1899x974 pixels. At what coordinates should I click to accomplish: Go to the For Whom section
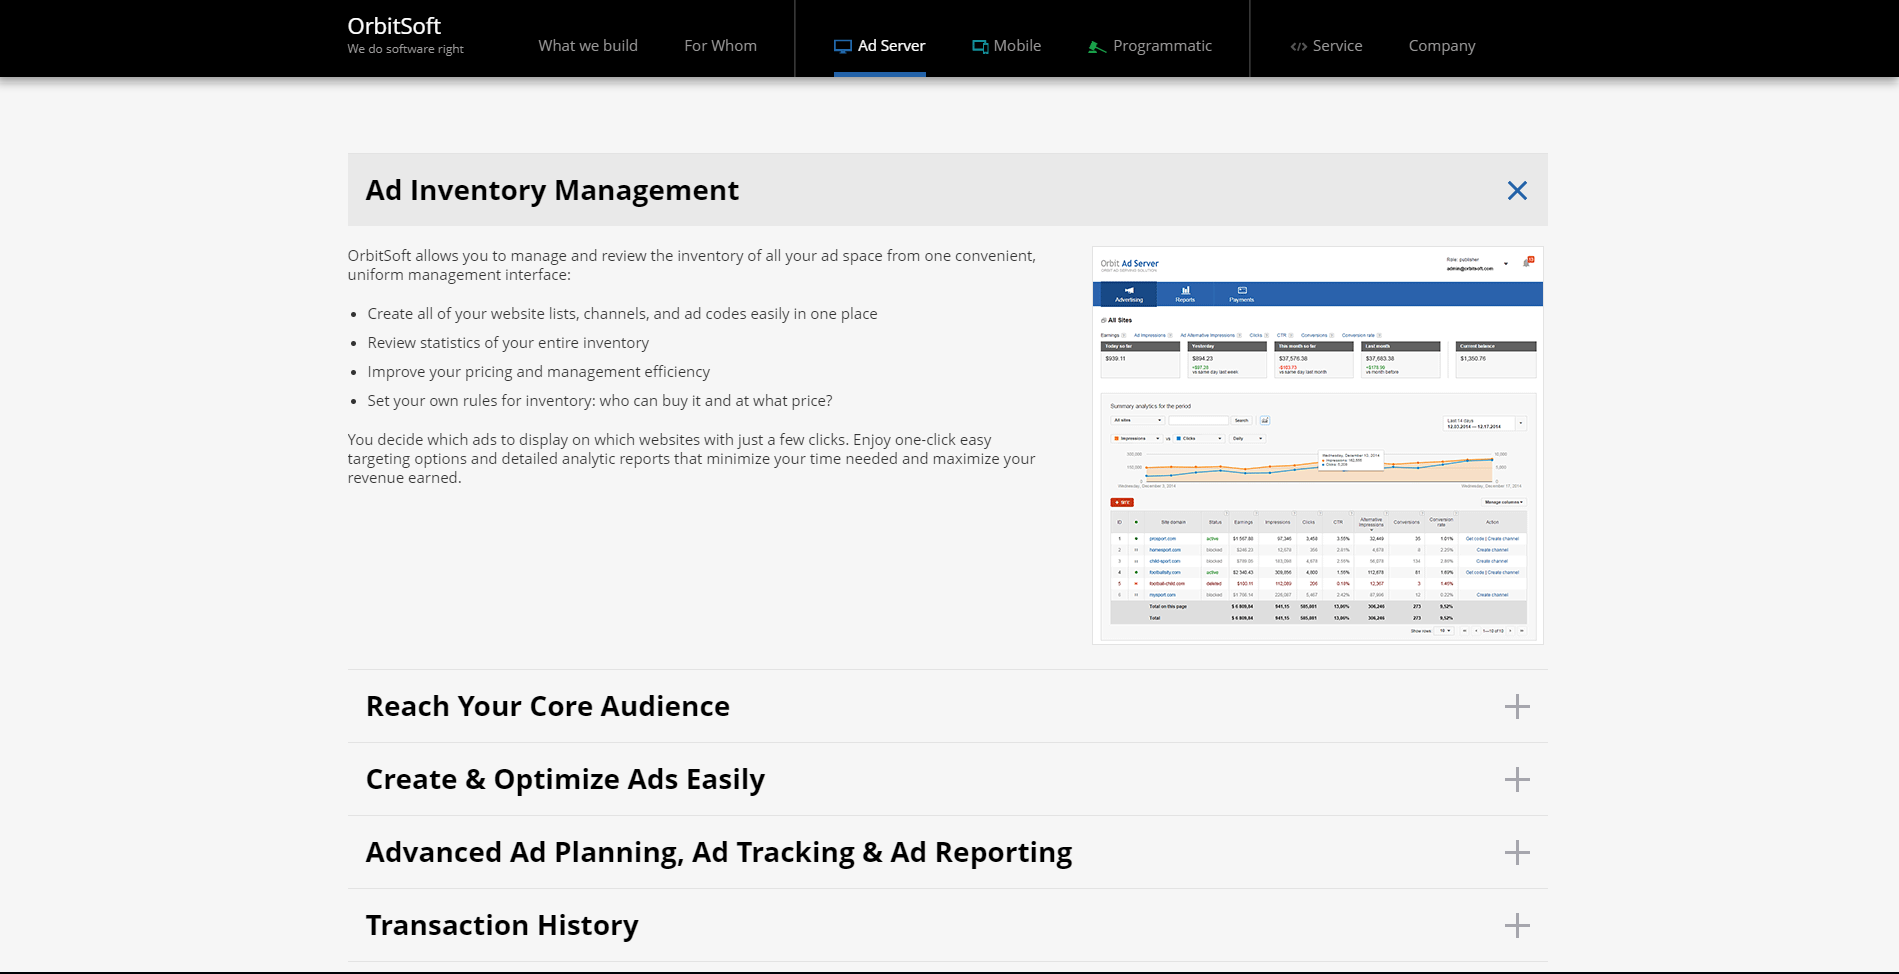[x=720, y=46]
